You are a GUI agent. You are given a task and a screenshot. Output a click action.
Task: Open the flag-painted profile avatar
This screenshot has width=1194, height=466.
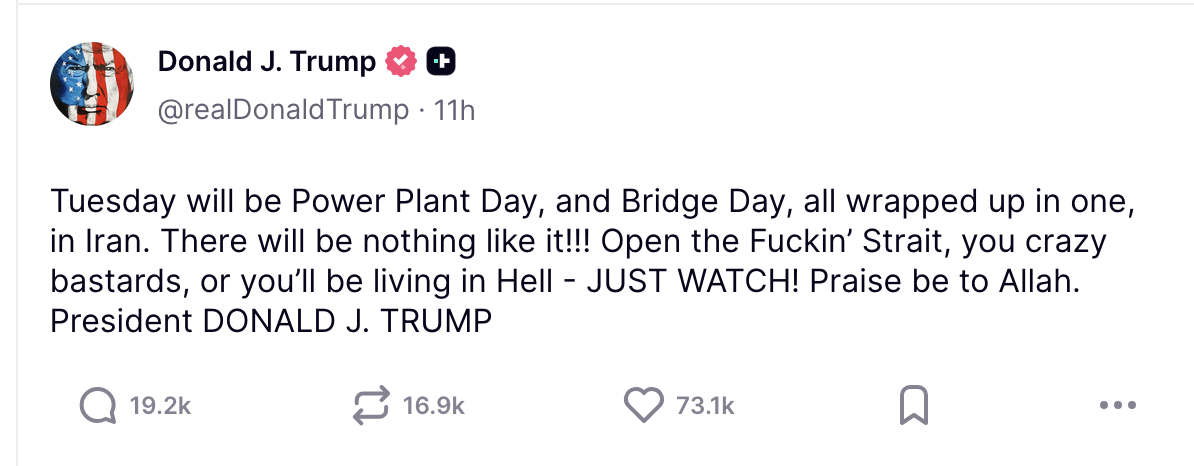click(x=92, y=84)
